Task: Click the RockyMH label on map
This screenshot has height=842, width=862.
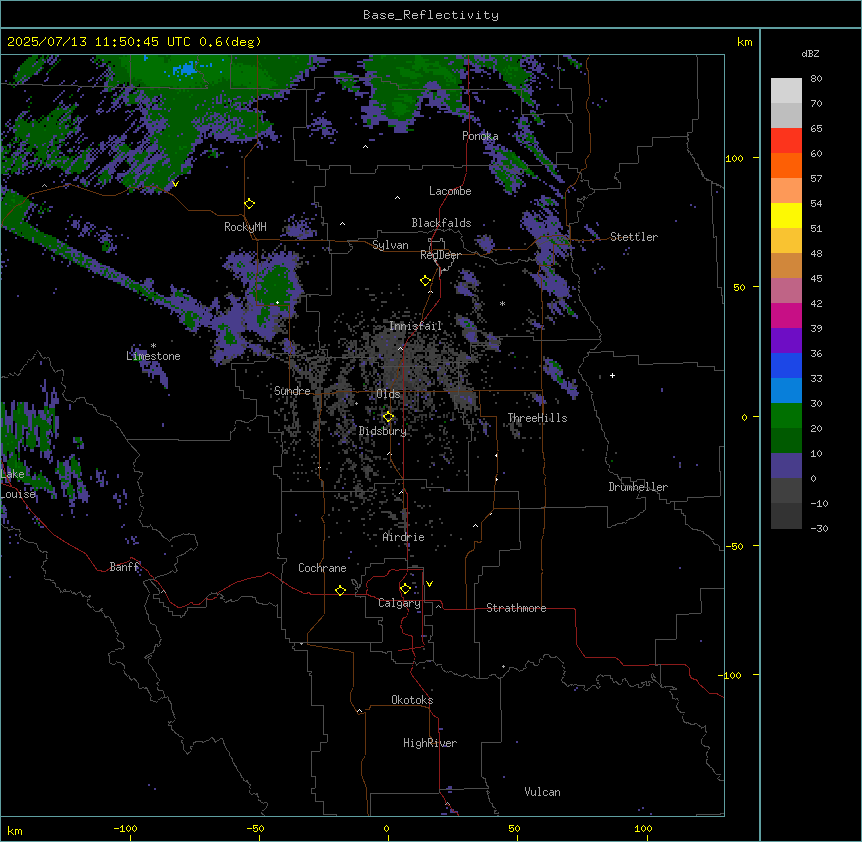Action: point(245,227)
